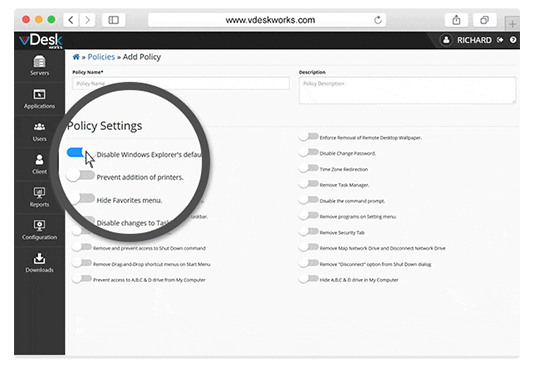Click the RICHARD user profile button
Screen dimensions: 534x376
[x=466, y=40]
